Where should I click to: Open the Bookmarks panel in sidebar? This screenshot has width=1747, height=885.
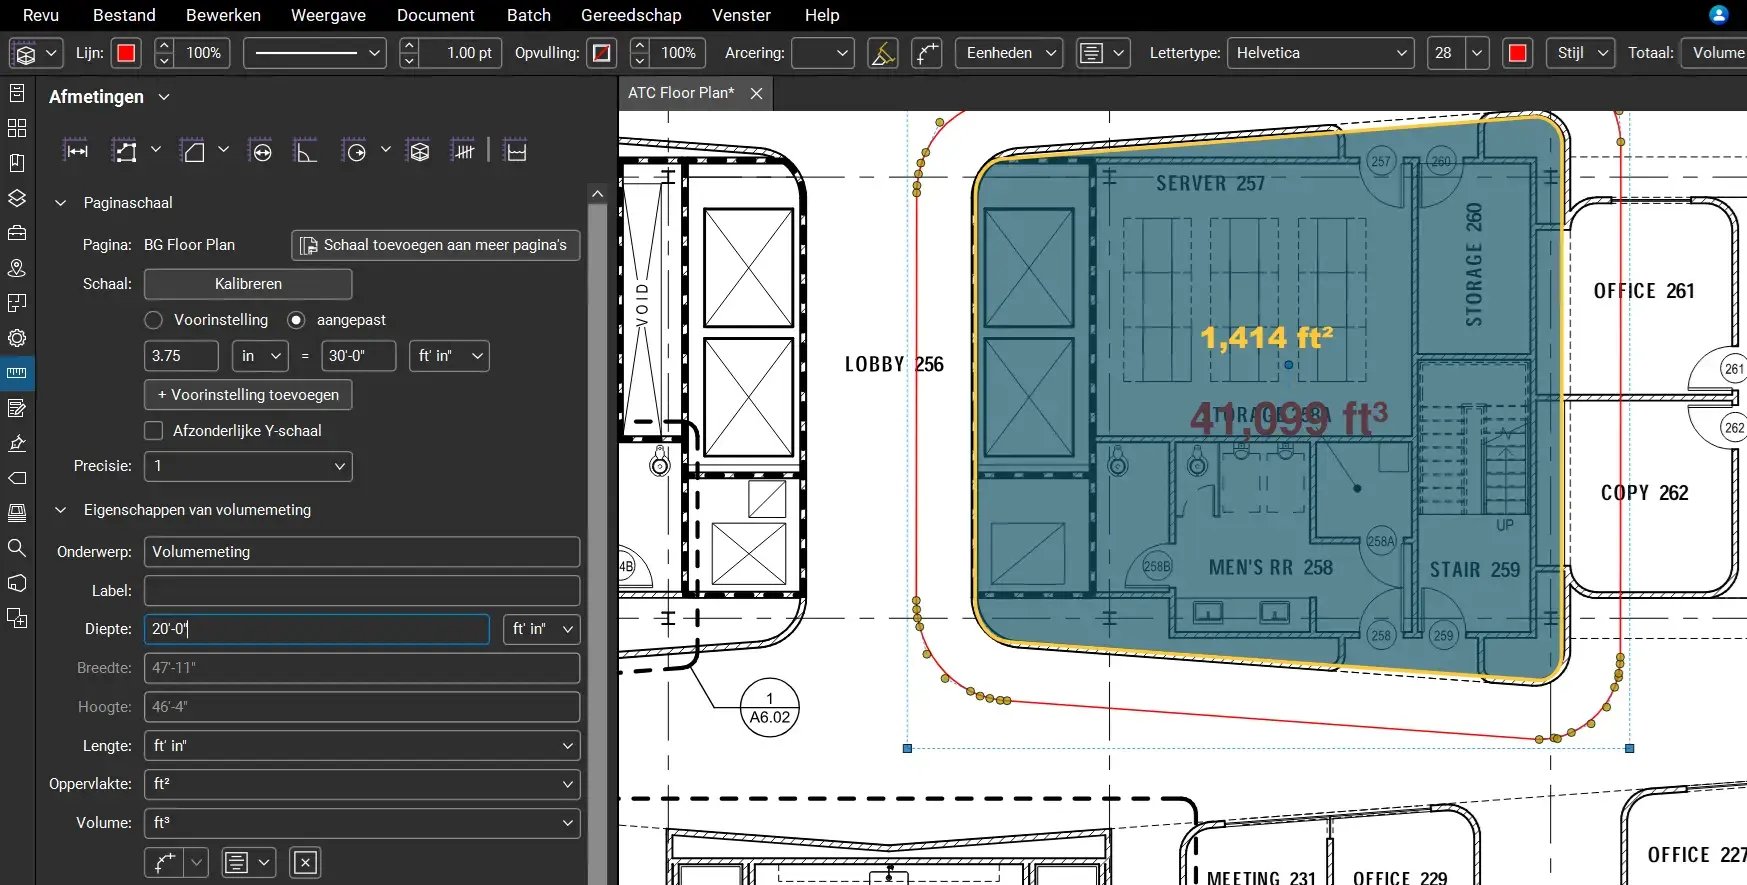click(x=17, y=163)
